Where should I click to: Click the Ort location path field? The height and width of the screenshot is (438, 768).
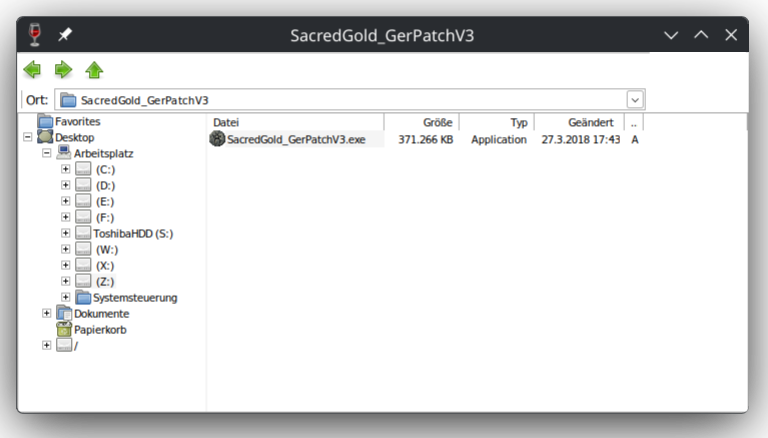[350, 100]
